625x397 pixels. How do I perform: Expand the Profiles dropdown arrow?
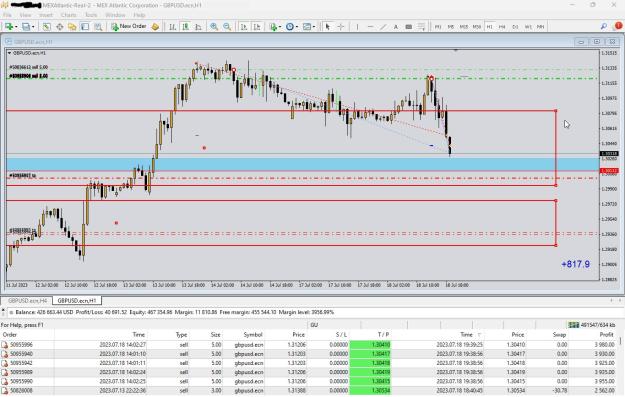33,27
